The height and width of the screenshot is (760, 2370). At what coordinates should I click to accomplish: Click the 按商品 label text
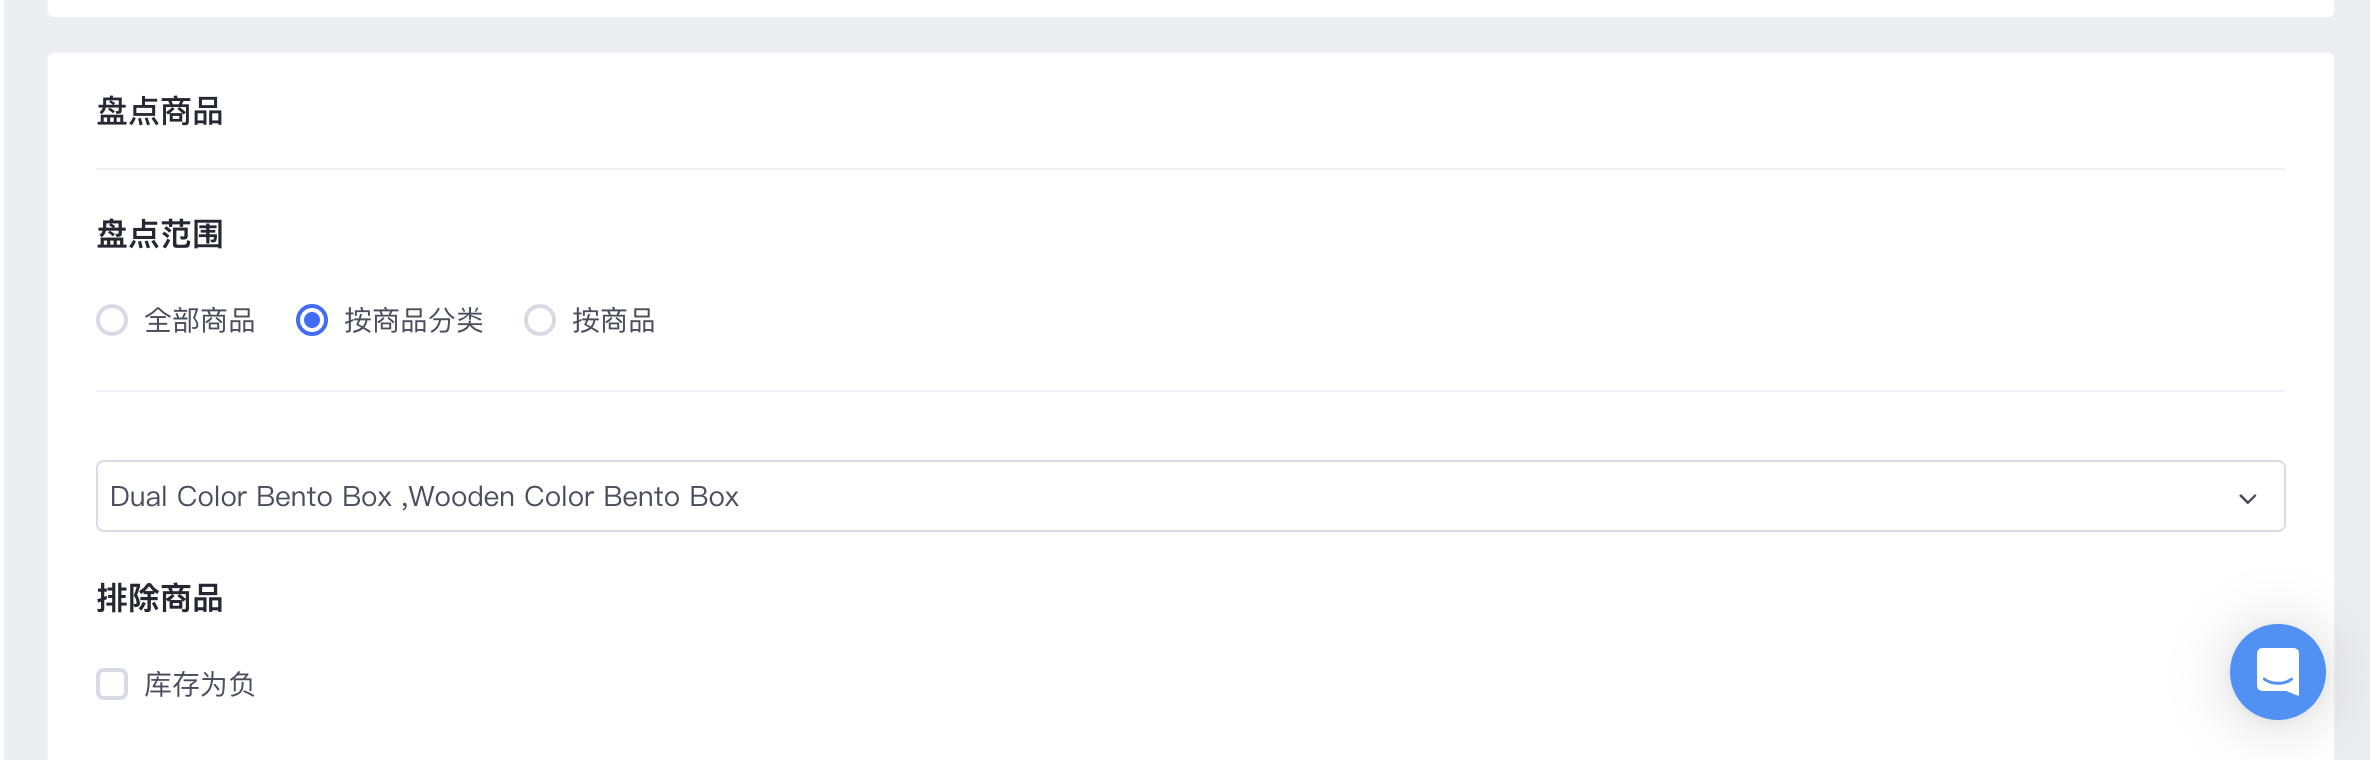tap(614, 321)
